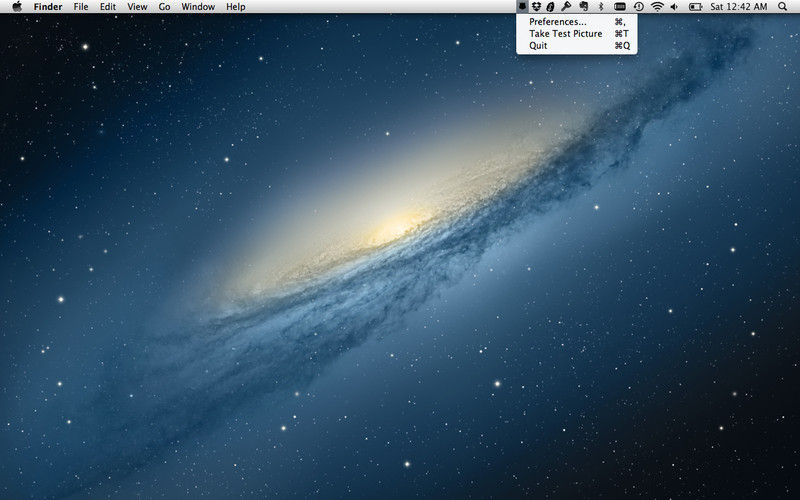Open the volume control icon

point(674,7)
